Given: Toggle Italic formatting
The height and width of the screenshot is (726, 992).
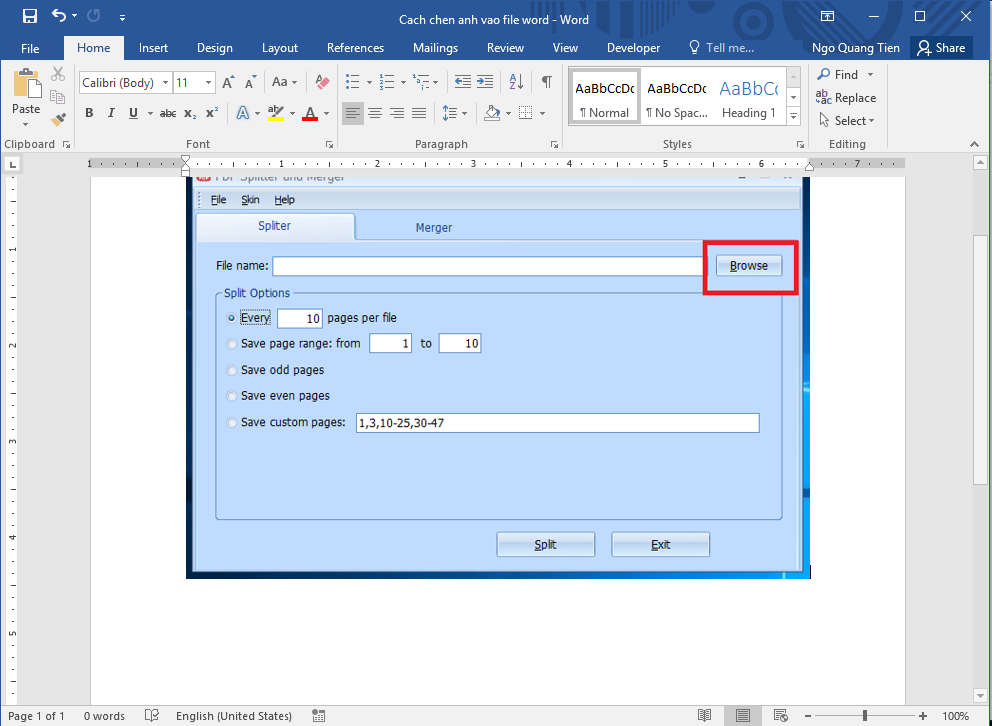Looking at the screenshot, I should click(x=111, y=113).
